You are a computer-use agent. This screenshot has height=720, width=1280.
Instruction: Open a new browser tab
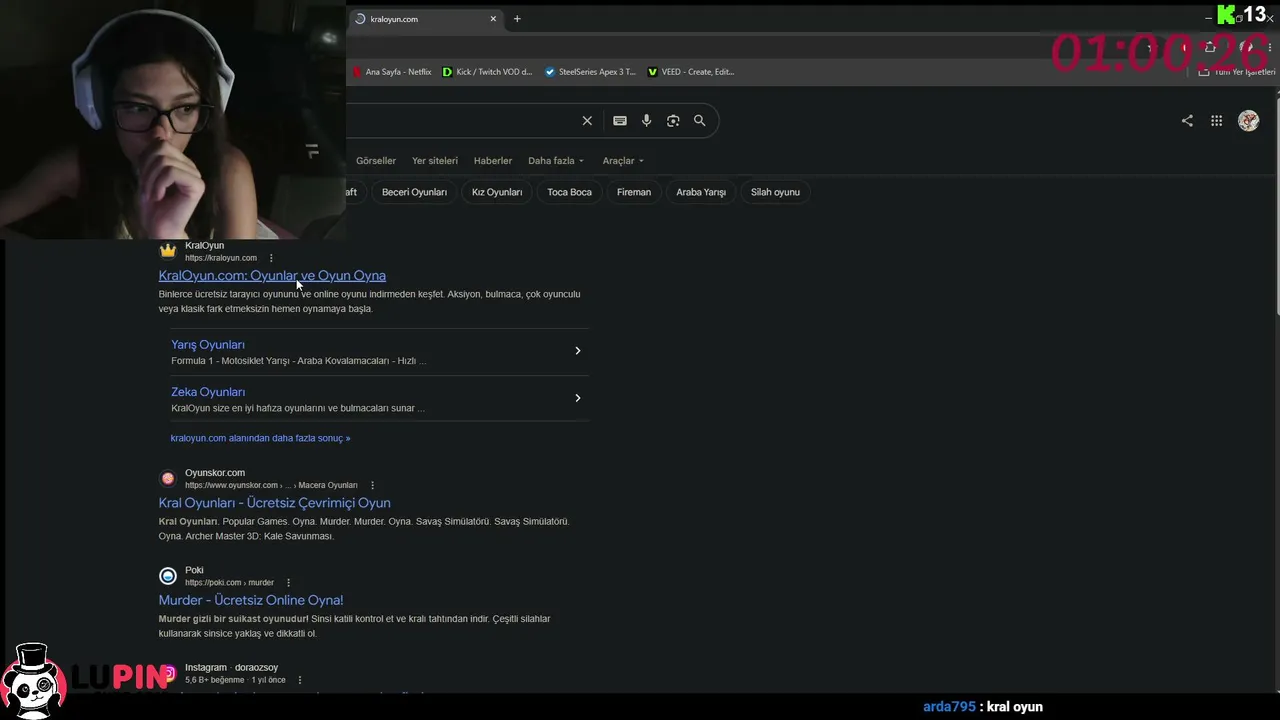517,19
